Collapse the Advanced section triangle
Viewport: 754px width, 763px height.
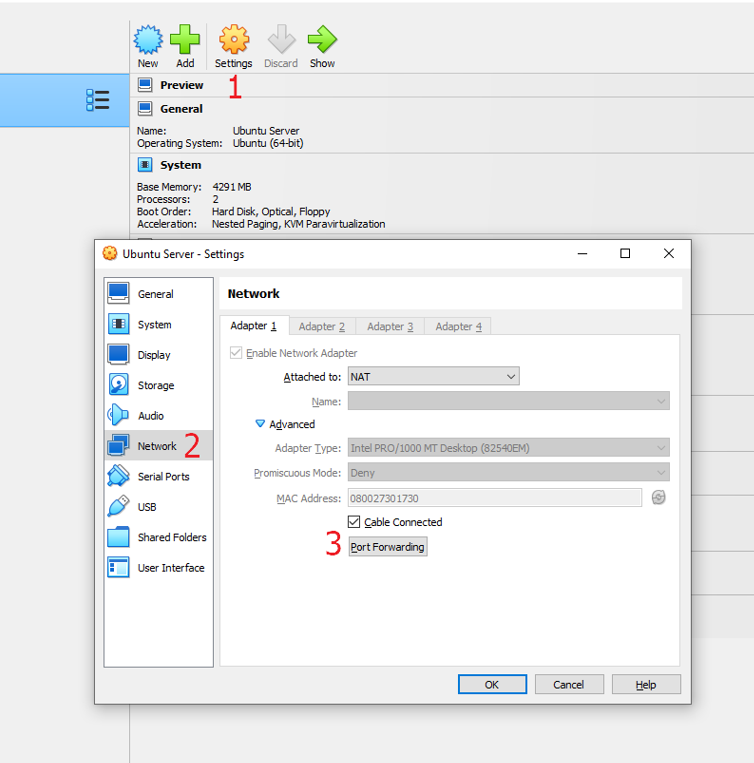(260, 424)
